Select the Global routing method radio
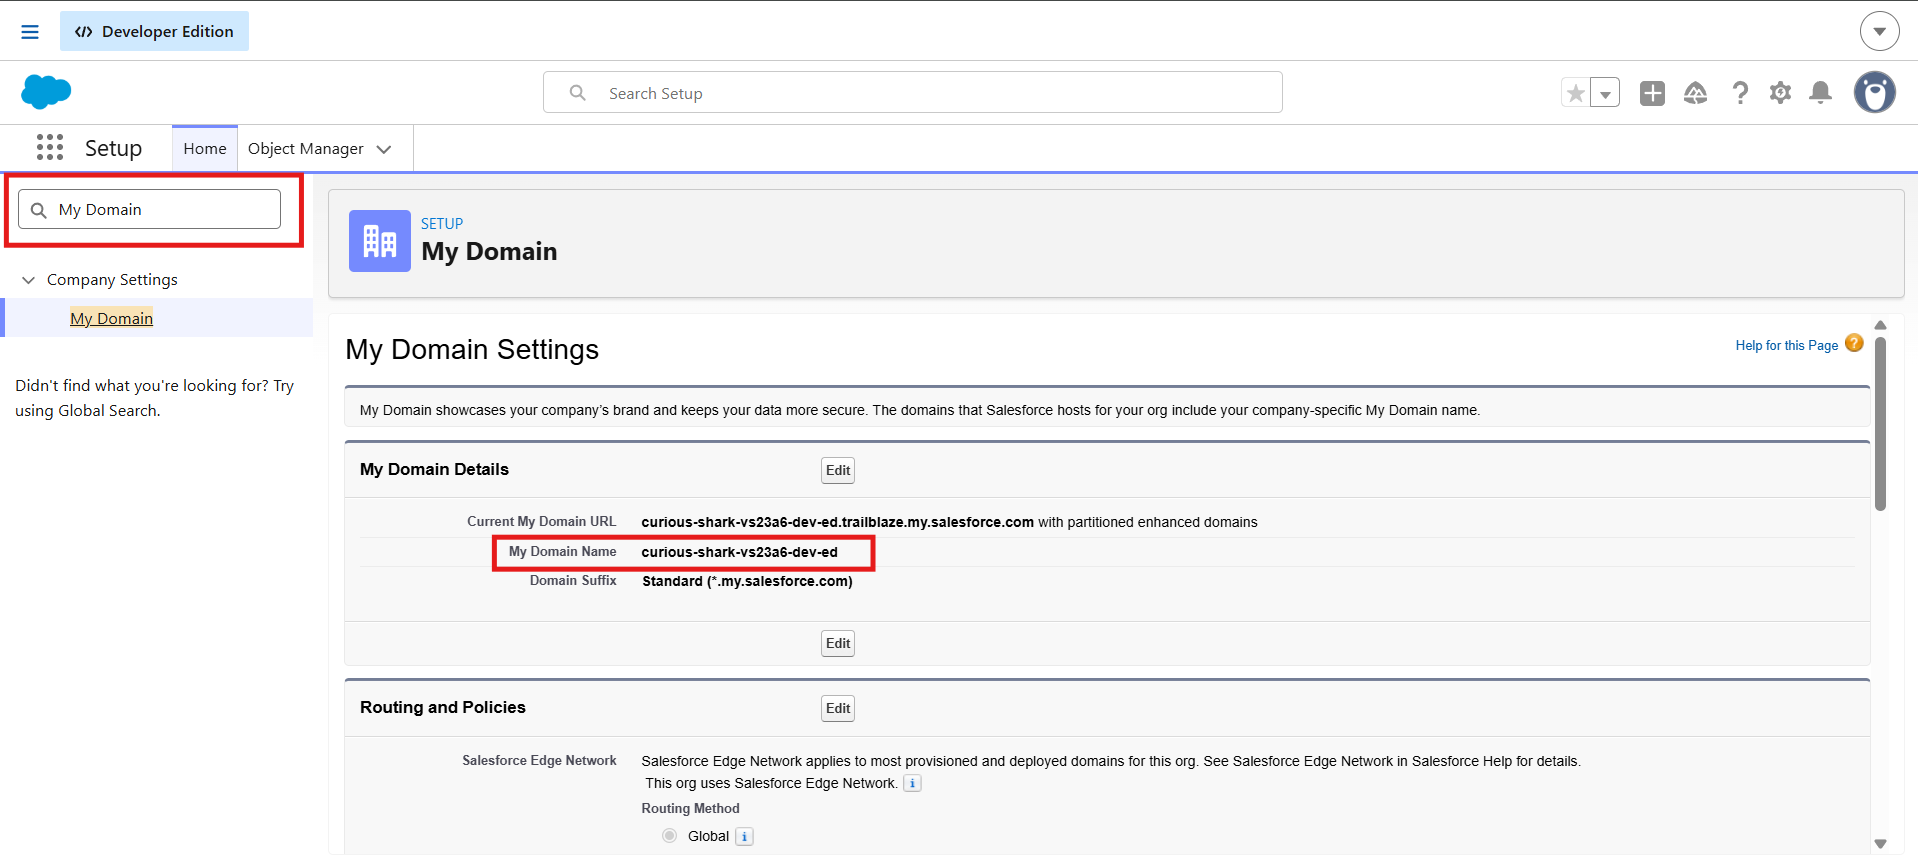Viewport: 1918px width, 866px height. point(669,836)
